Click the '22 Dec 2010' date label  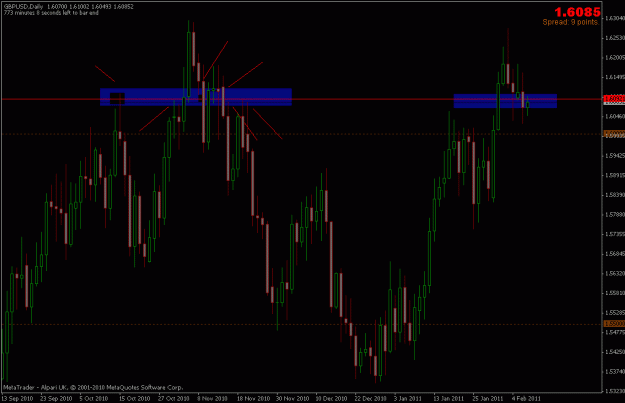[x=370, y=399]
